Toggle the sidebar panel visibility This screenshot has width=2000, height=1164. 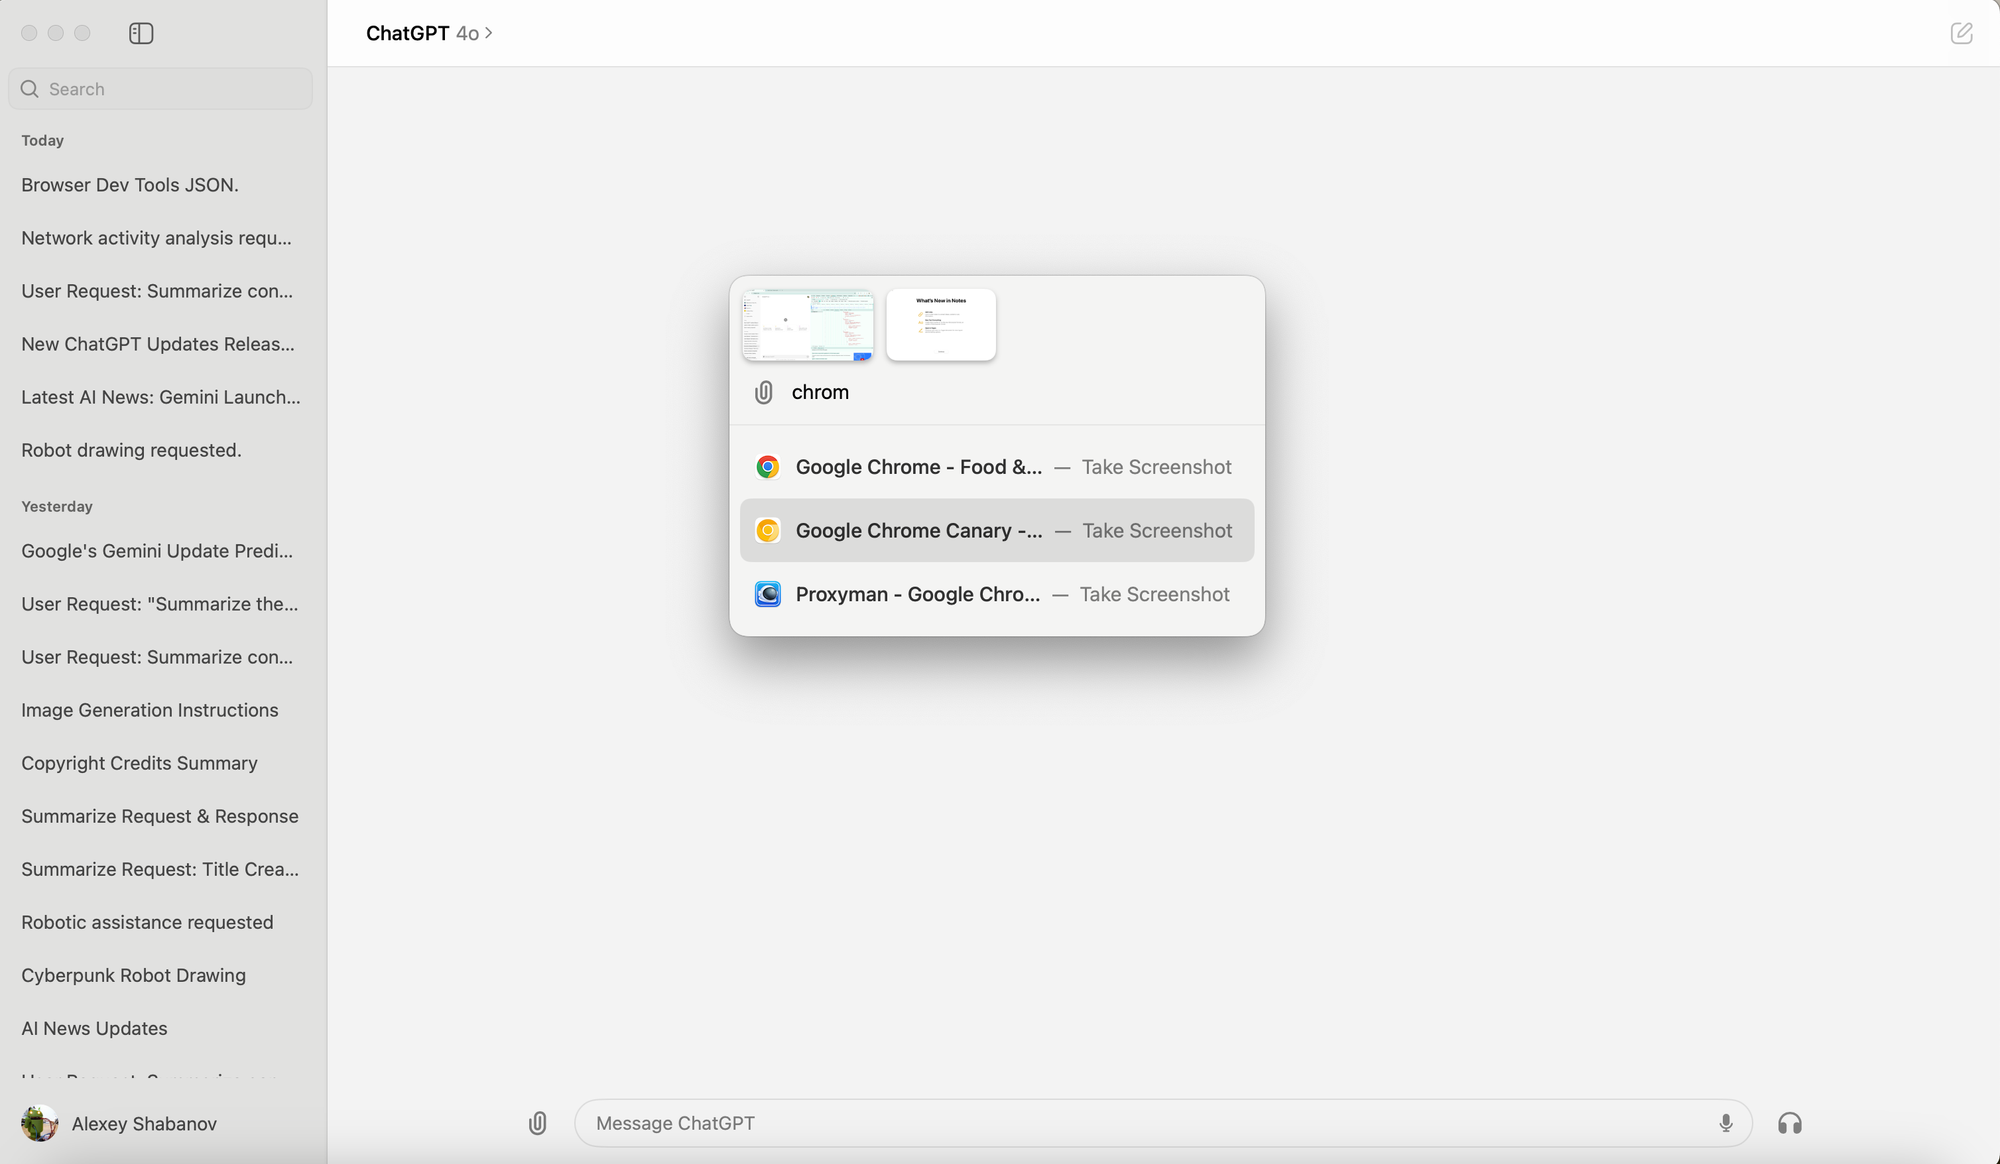[140, 33]
